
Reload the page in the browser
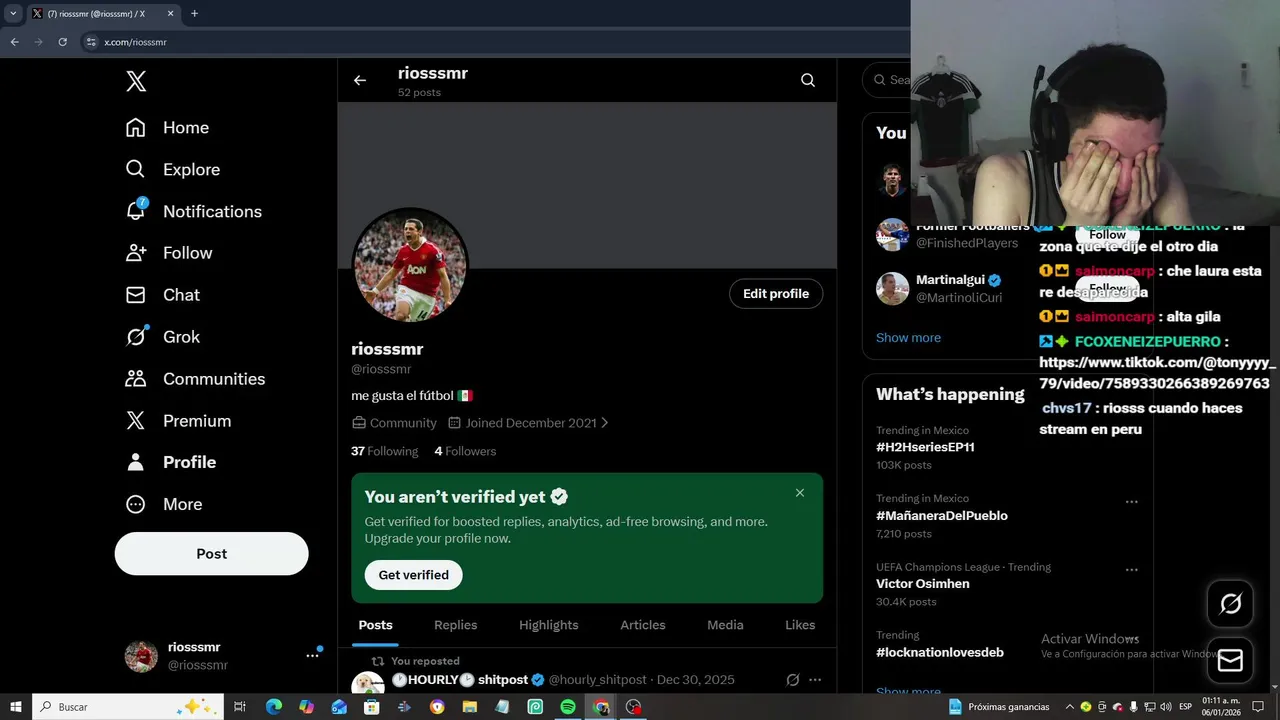(x=62, y=42)
